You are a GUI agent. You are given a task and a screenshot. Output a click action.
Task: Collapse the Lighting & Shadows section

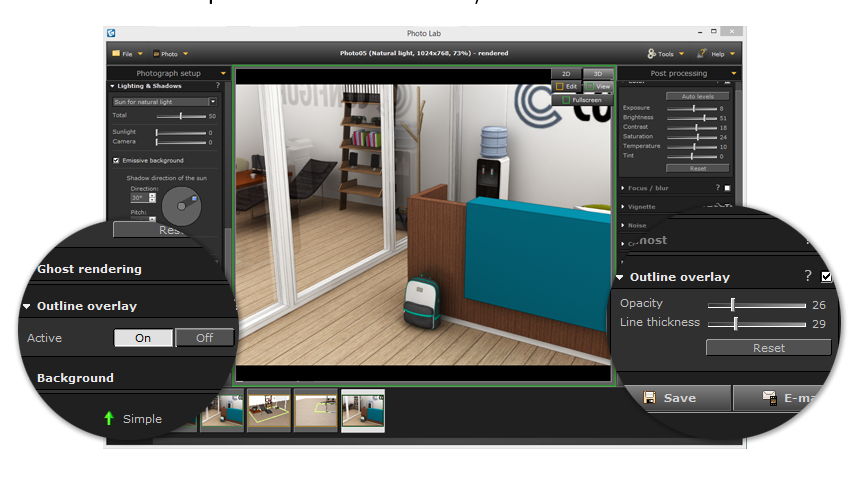coord(112,86)
